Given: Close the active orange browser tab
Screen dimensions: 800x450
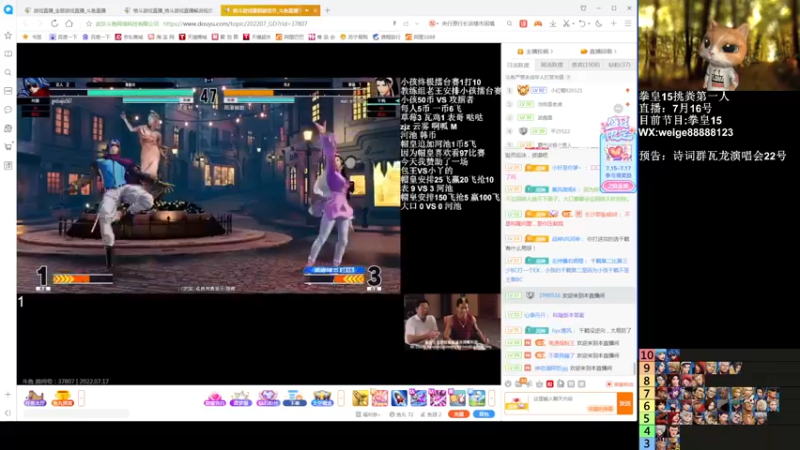Looking at the screenshot, I should (x=315, y=10).
